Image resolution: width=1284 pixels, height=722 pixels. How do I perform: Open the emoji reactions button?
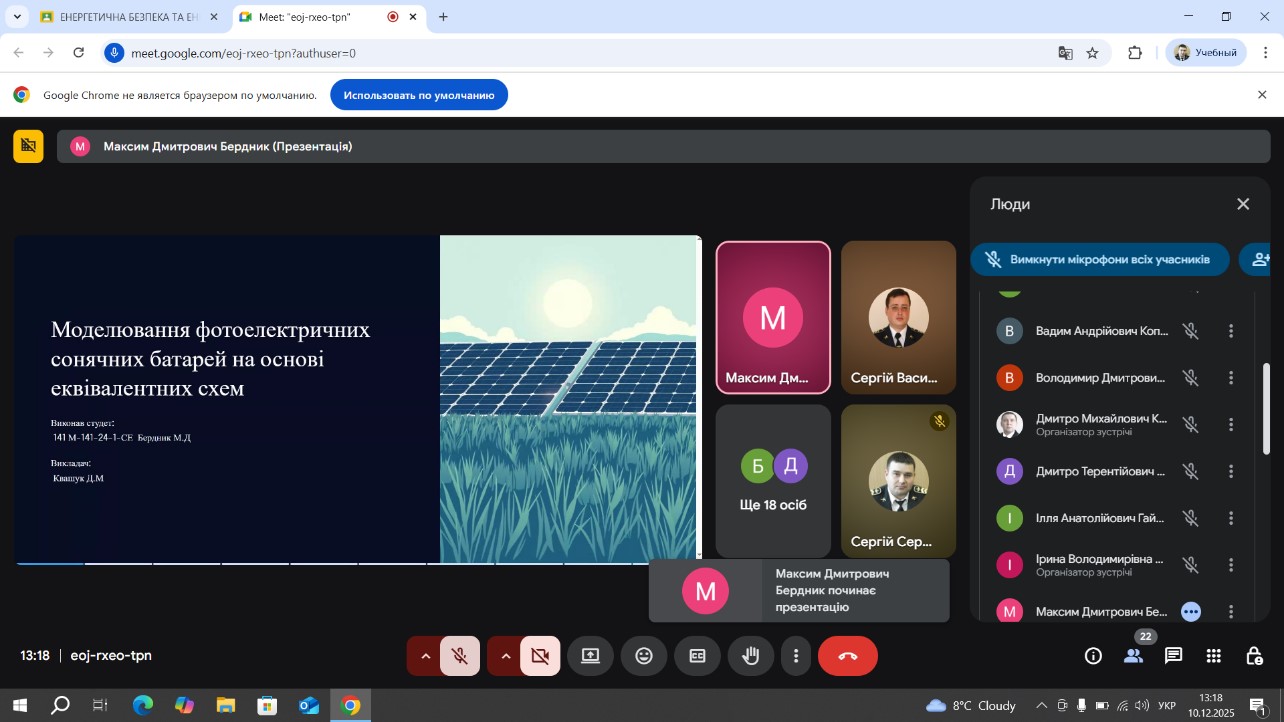coord(644,656)
